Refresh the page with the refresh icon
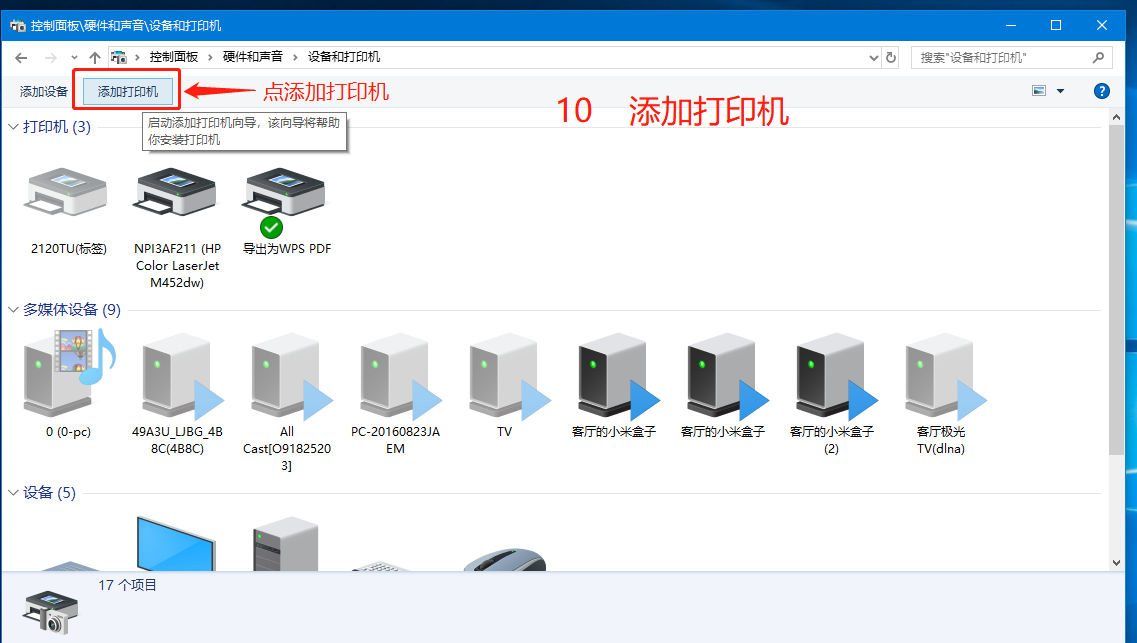Viewport: 1137px width, 643px height. click(891, 57)
